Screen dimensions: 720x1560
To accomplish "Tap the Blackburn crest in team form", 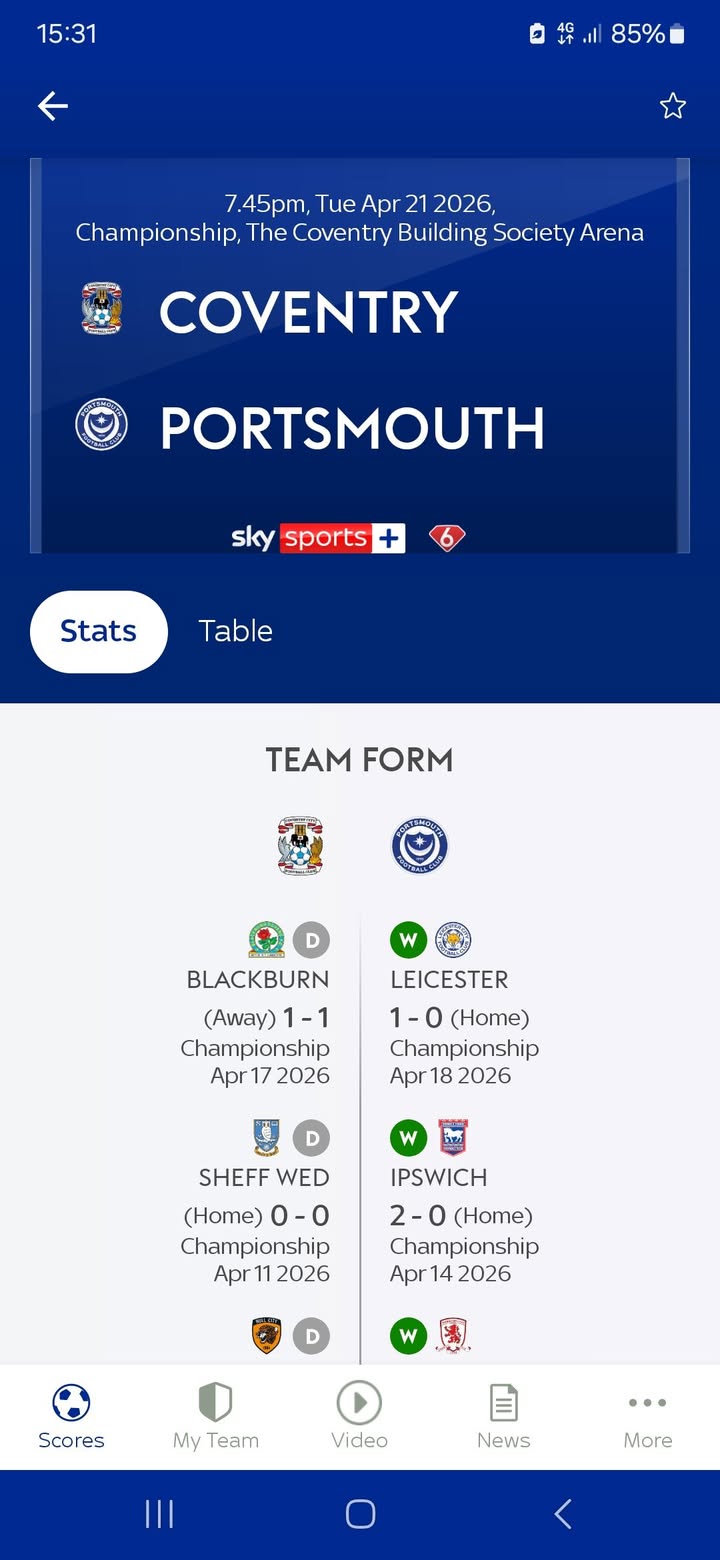I will pos(266,940).
